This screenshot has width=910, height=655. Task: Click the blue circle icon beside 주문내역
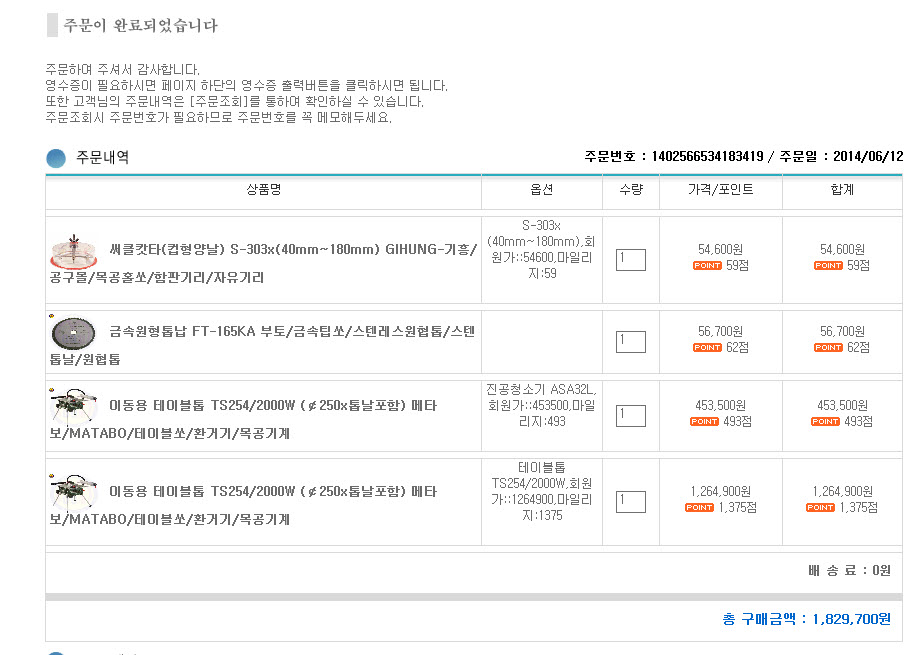tap(56, 158)
